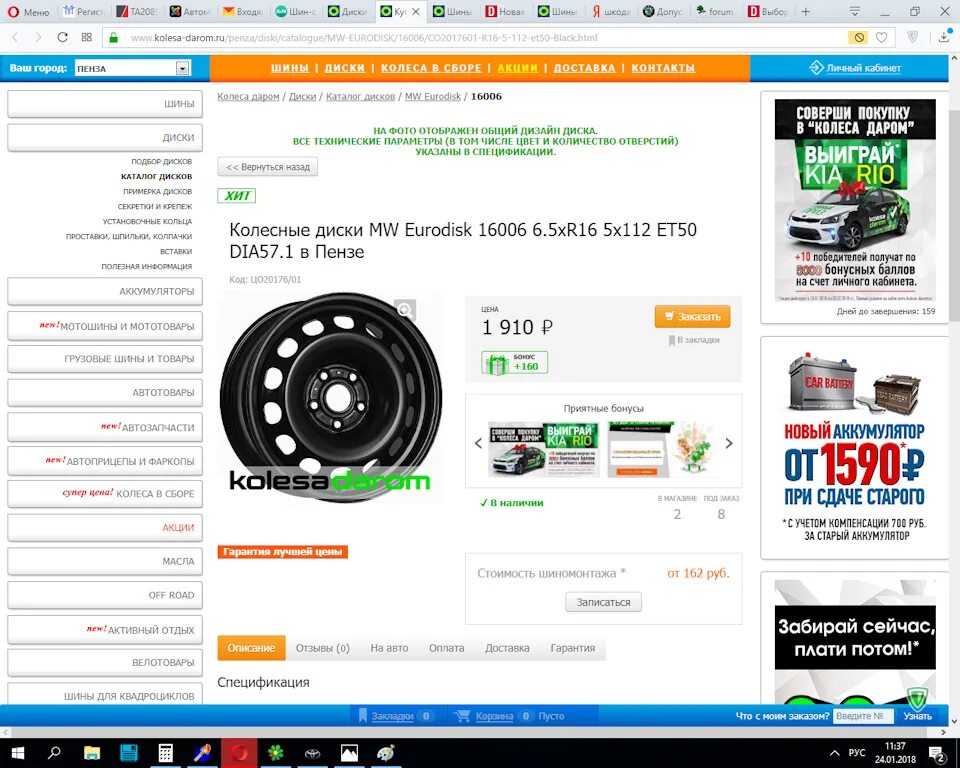This screenshot has height=768, width=960.
Task: Select Описание tab
Action: 252,648
